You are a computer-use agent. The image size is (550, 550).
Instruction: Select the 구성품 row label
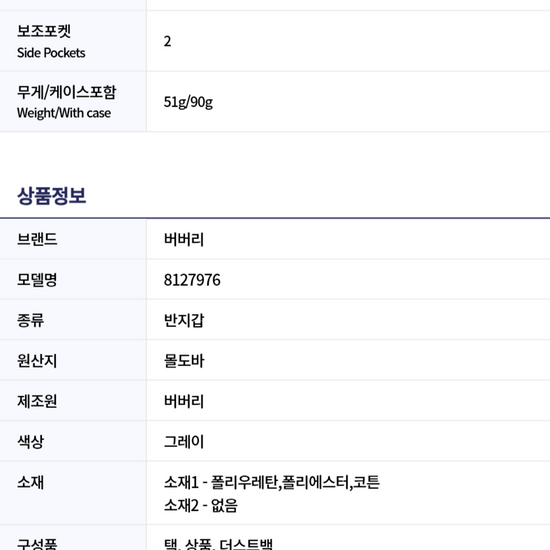pos(37,544)
